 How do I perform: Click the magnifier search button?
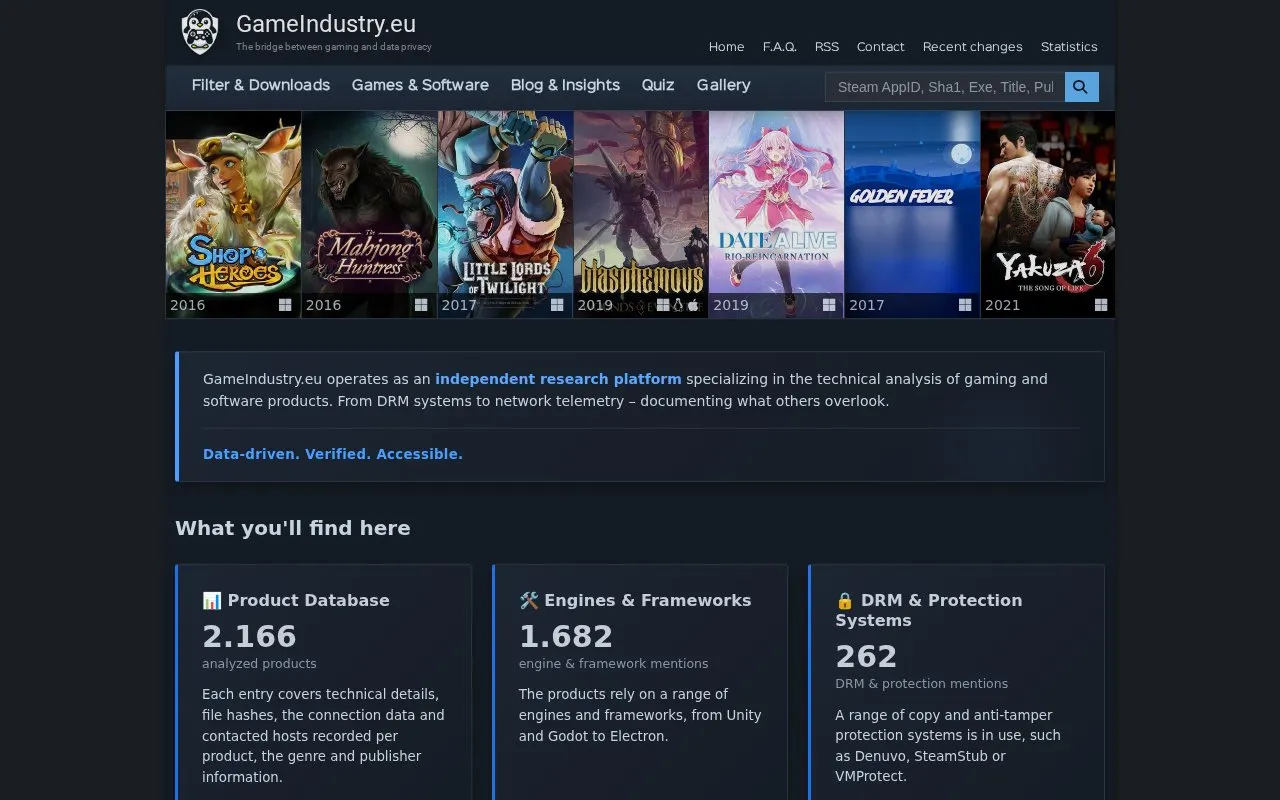(x=1081, y=87)
